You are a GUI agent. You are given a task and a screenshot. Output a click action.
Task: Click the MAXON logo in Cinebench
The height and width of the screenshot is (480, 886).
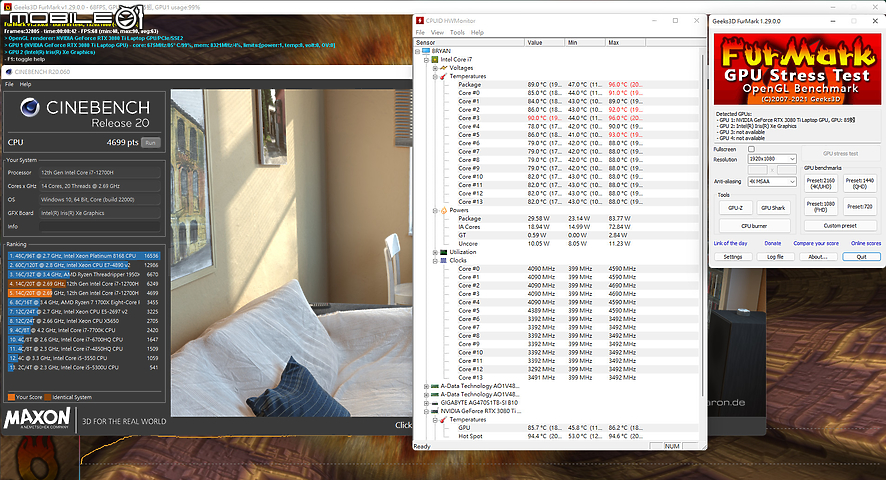point(37,419)
